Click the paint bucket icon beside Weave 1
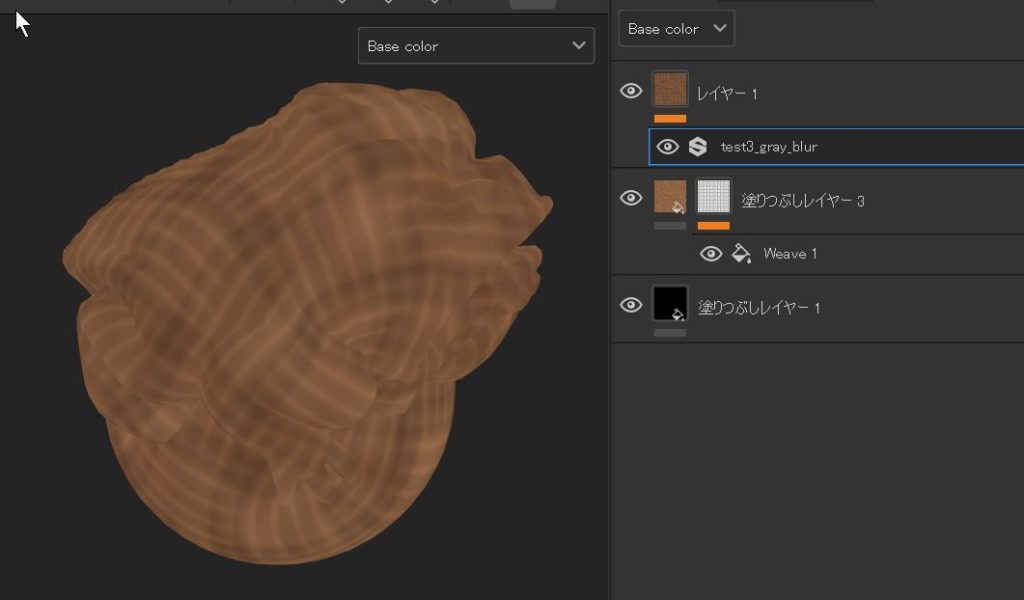The height and width of the screenshot is (600, 1024). (x=741, y=254)
